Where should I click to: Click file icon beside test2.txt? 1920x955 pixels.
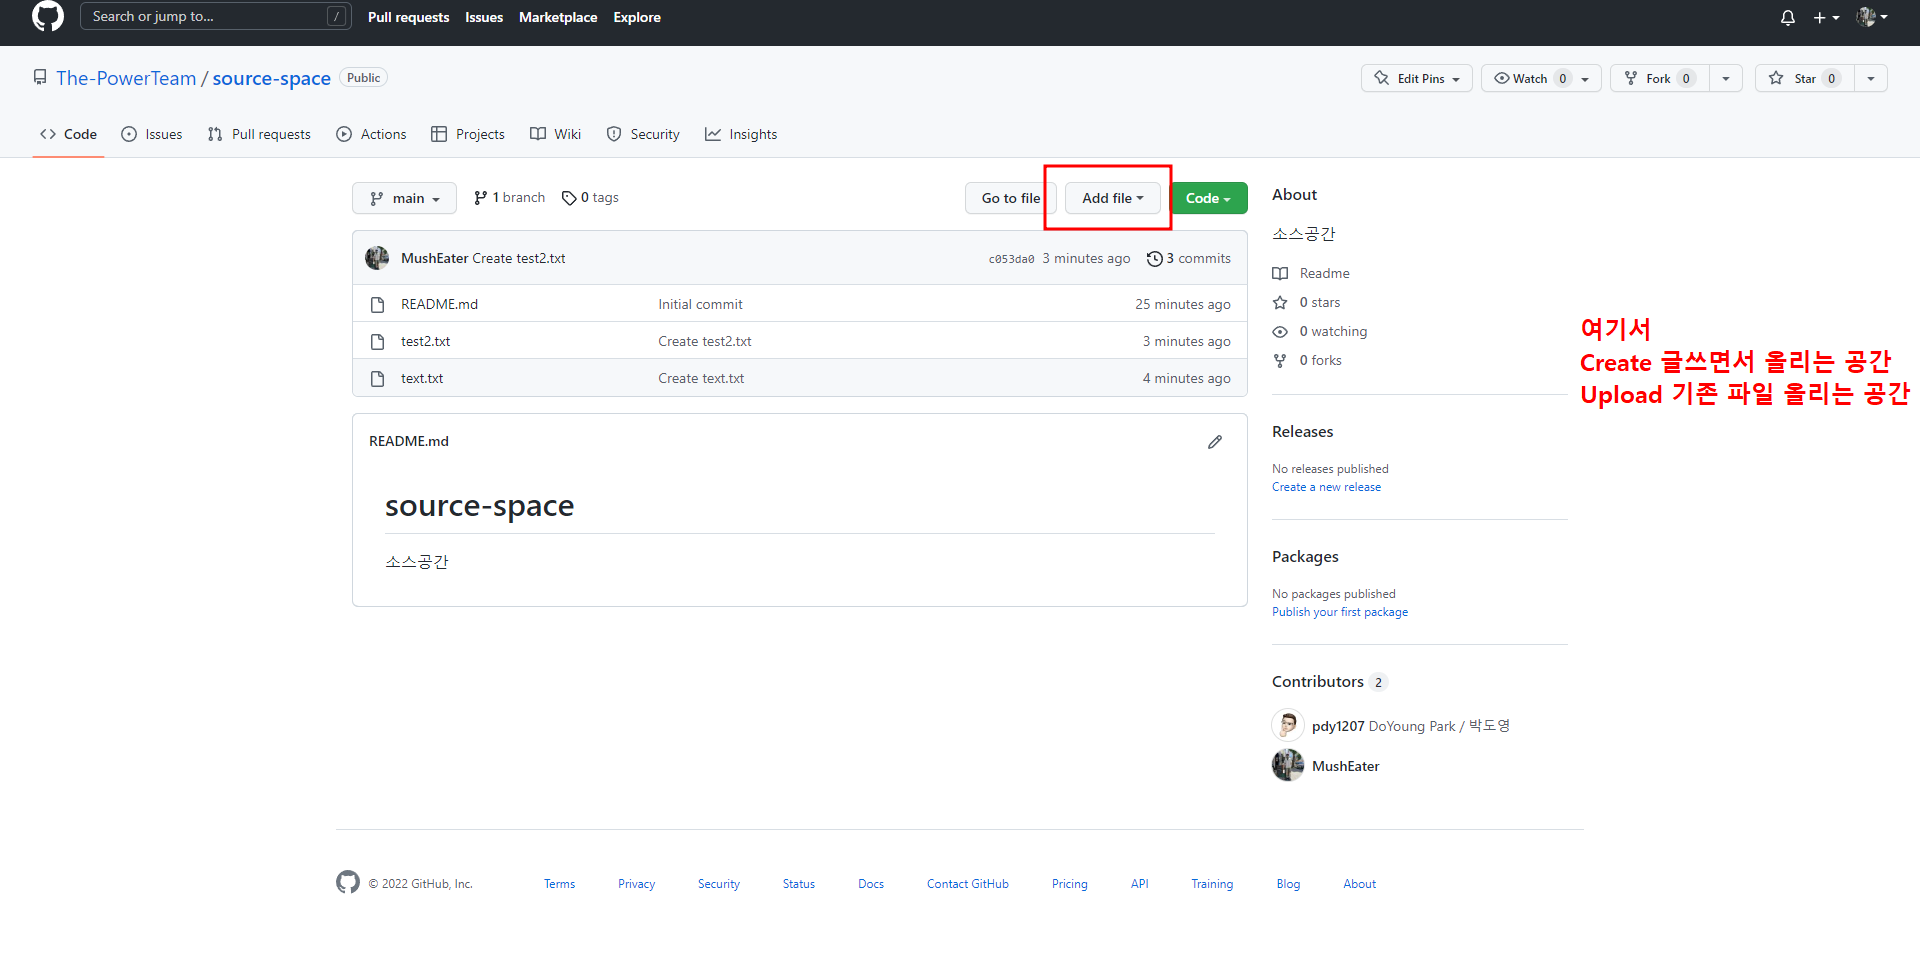pyautogui.click(x=377, y=341)
